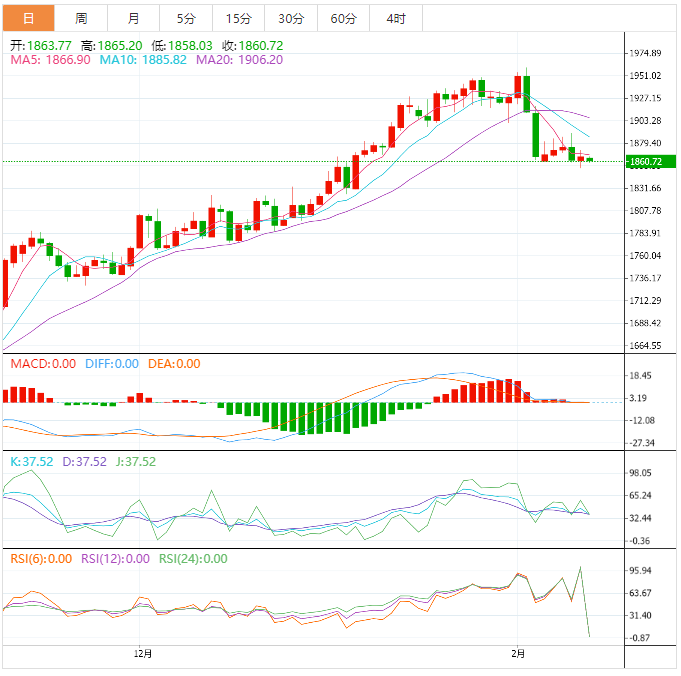Switch to the 日 daily chart tab
Viewport: 681px width, 676px height.
coord(28,19)
